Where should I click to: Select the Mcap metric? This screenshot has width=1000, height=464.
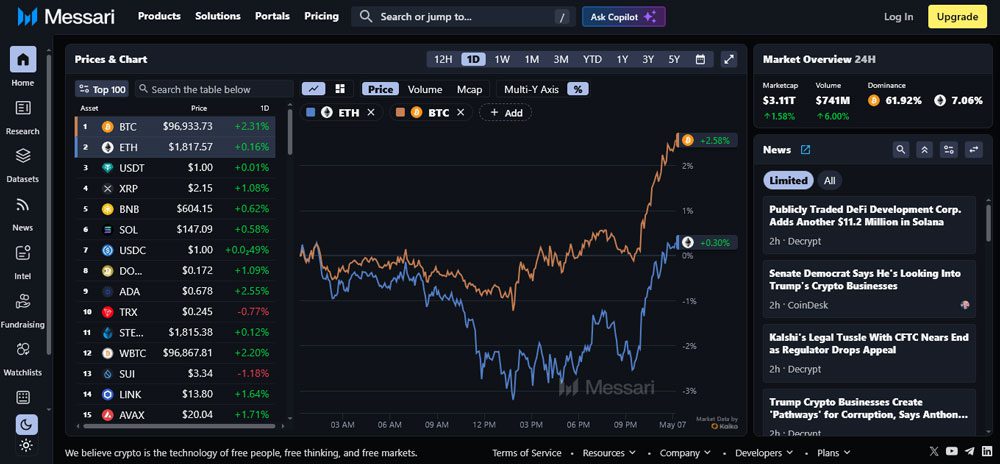[x=469, y=89]
